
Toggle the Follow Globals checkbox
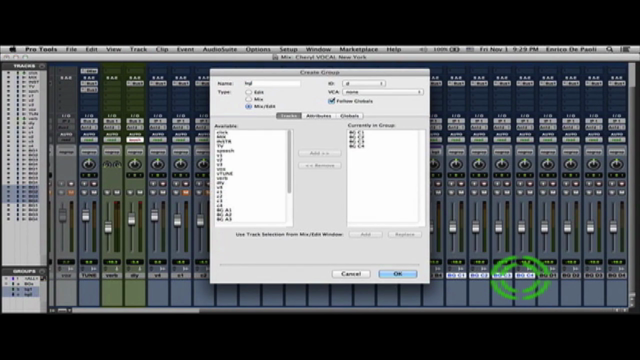coord(331,101)
